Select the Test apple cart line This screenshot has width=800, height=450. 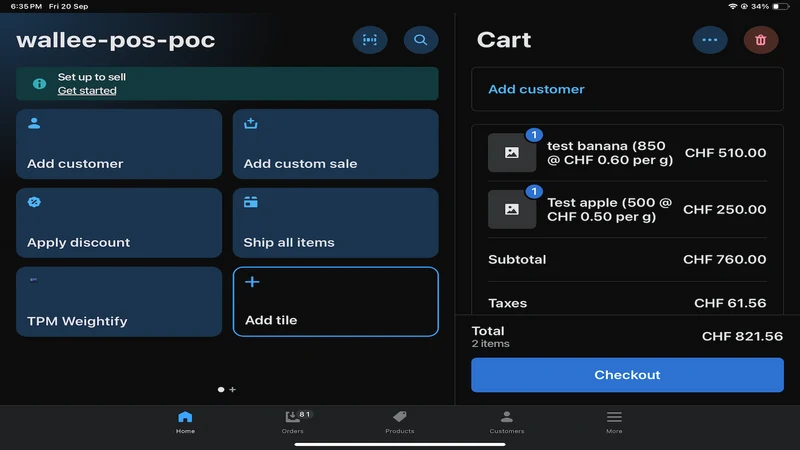tap(627, 209)
